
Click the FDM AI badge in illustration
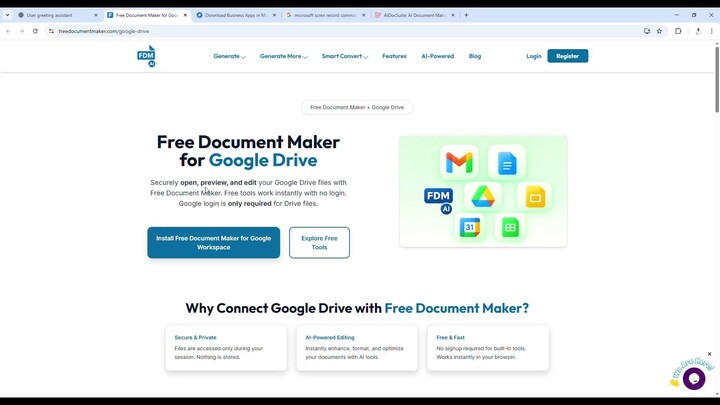tap(439, 201)
